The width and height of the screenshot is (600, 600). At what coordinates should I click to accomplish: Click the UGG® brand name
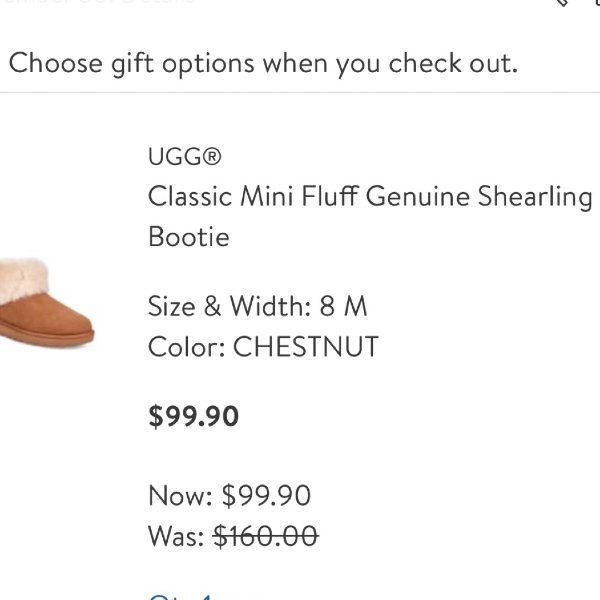point(185,157)
